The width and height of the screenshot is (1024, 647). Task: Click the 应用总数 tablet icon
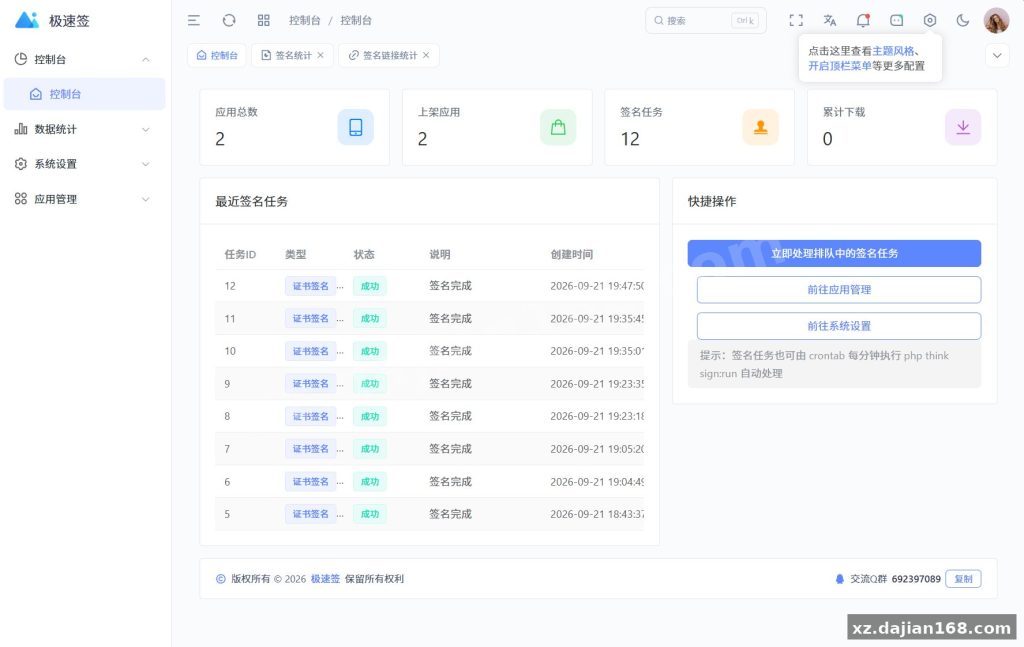point(355,127)
